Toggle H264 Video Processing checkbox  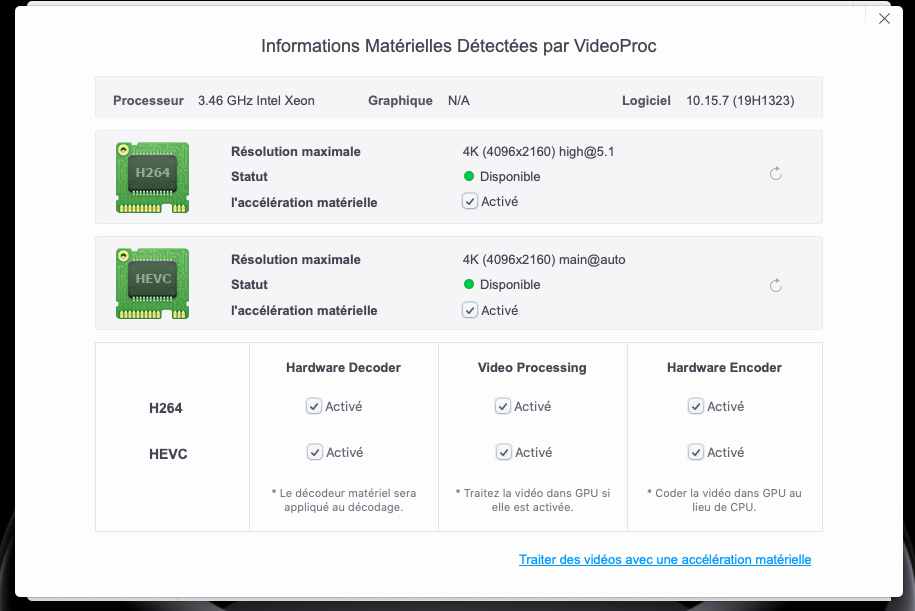pyautogui.click(x=503, y=406)
